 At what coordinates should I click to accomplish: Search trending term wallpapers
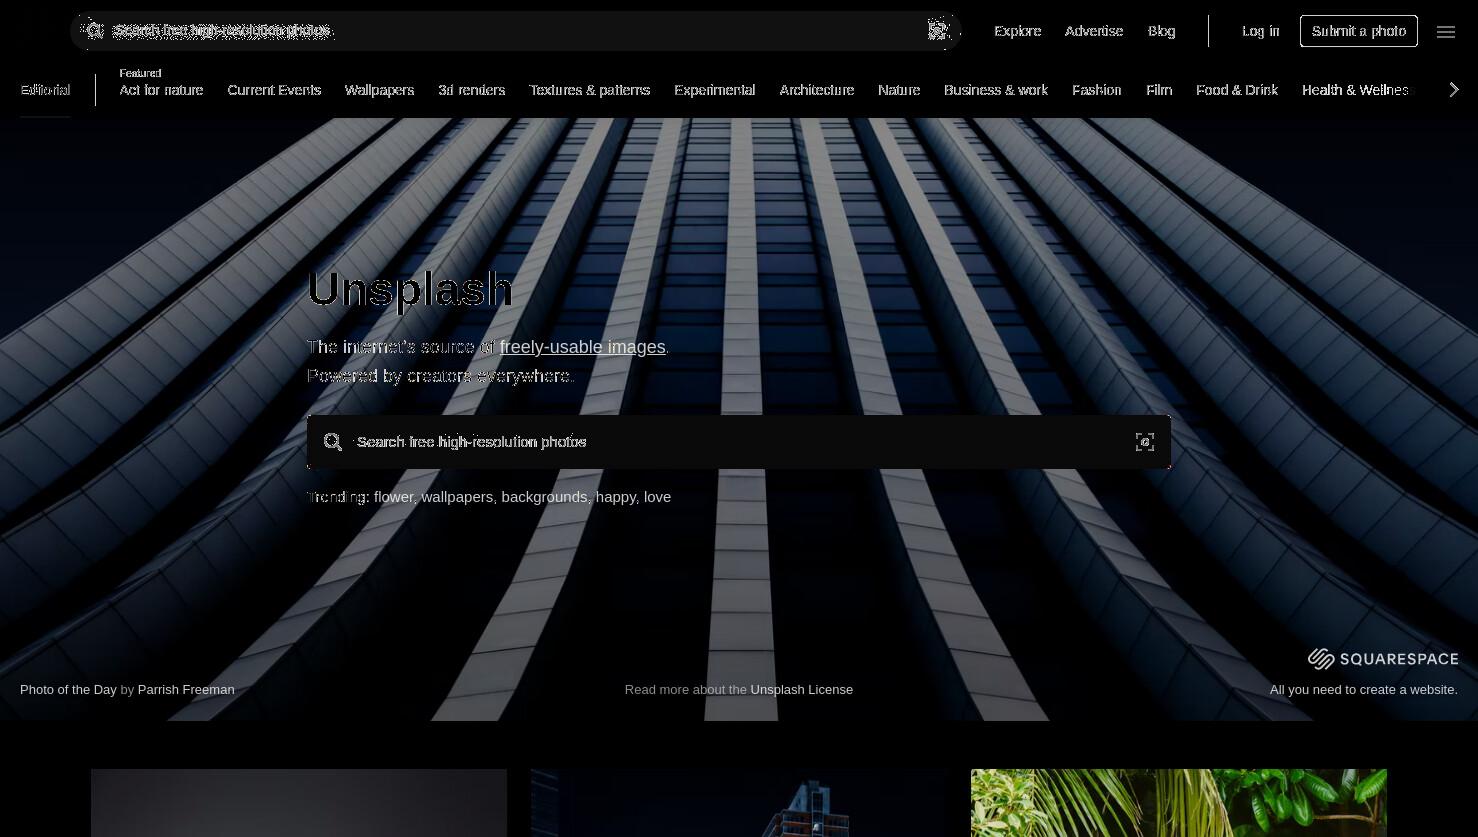coord(457,497)
